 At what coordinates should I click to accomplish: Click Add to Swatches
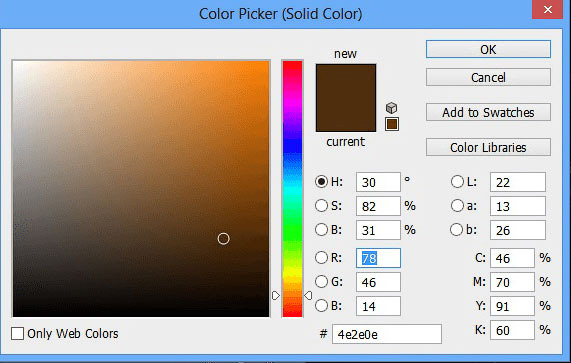(488, 112)
